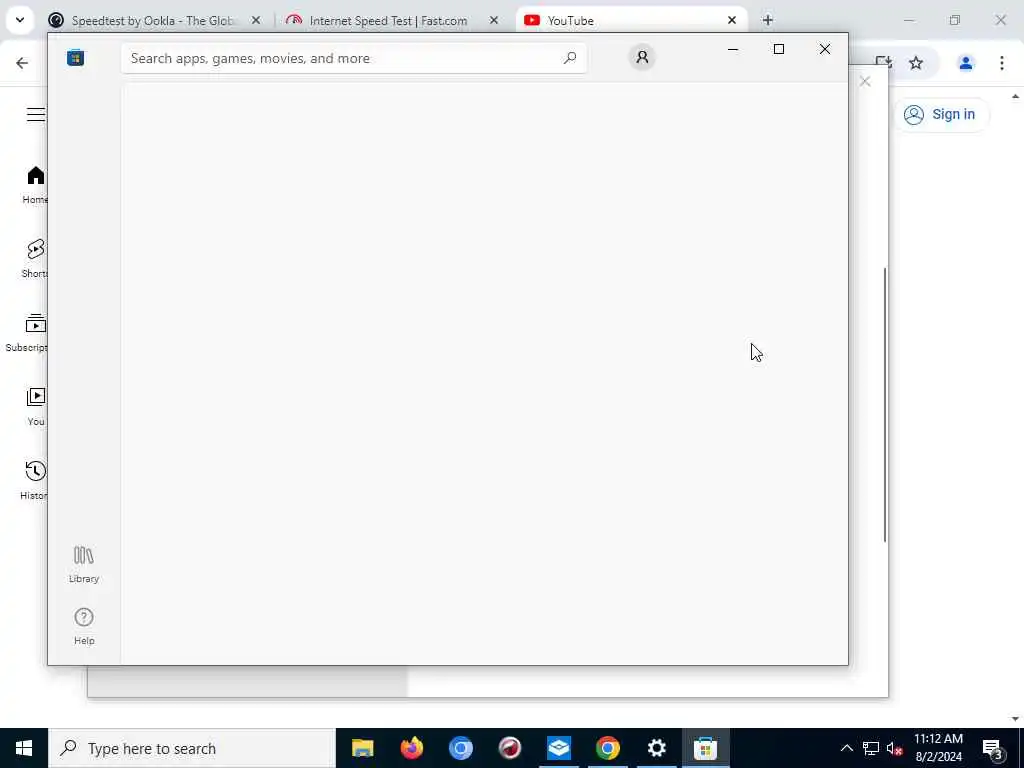Open Chromium blue icon on taskbar
1024x768 pixels.
point(460,748)
